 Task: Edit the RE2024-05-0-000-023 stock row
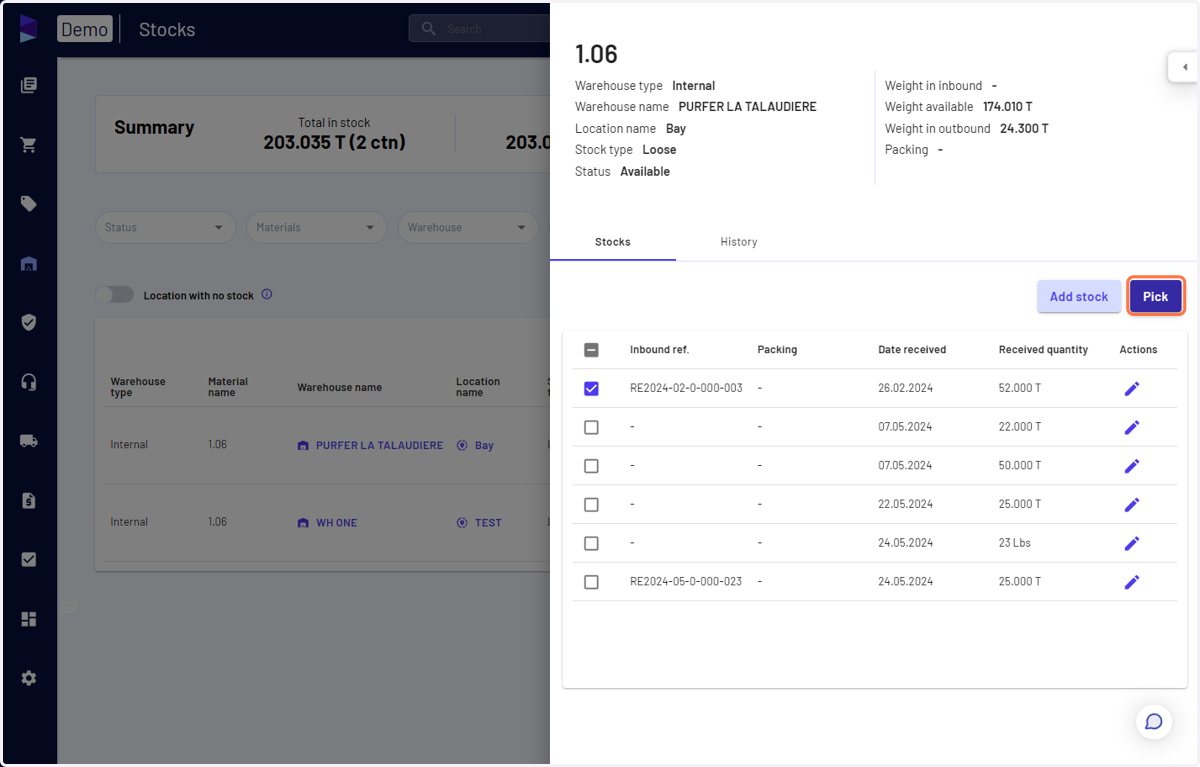click(1132, 582)
